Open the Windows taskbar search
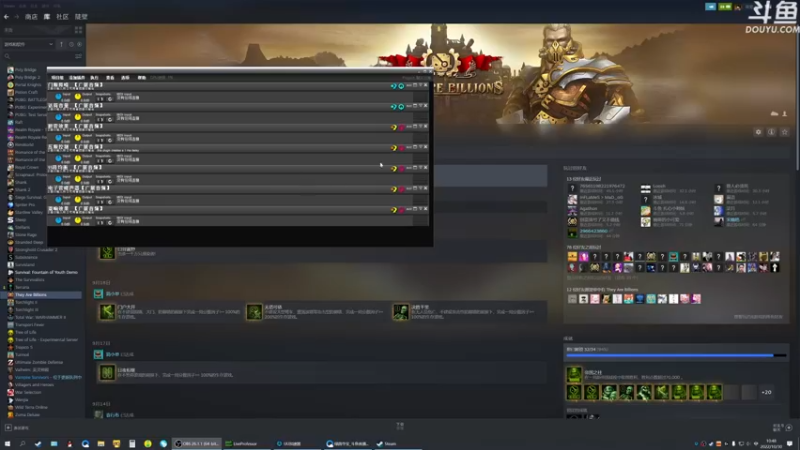 22,444
